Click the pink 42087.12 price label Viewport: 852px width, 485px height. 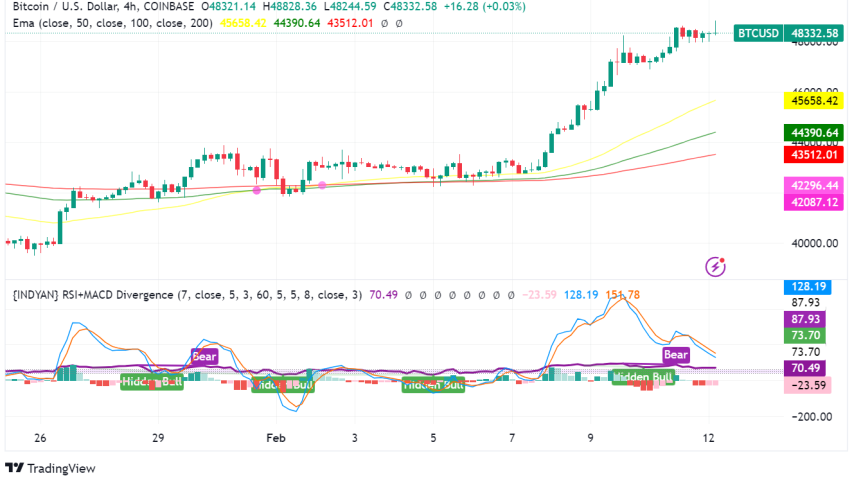(813, 203)
